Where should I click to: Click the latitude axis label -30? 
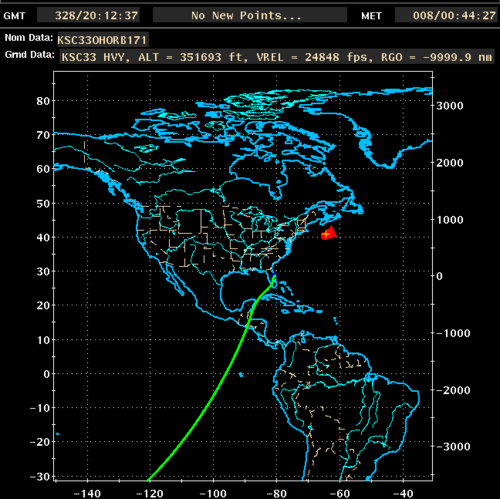click(40, 477)
